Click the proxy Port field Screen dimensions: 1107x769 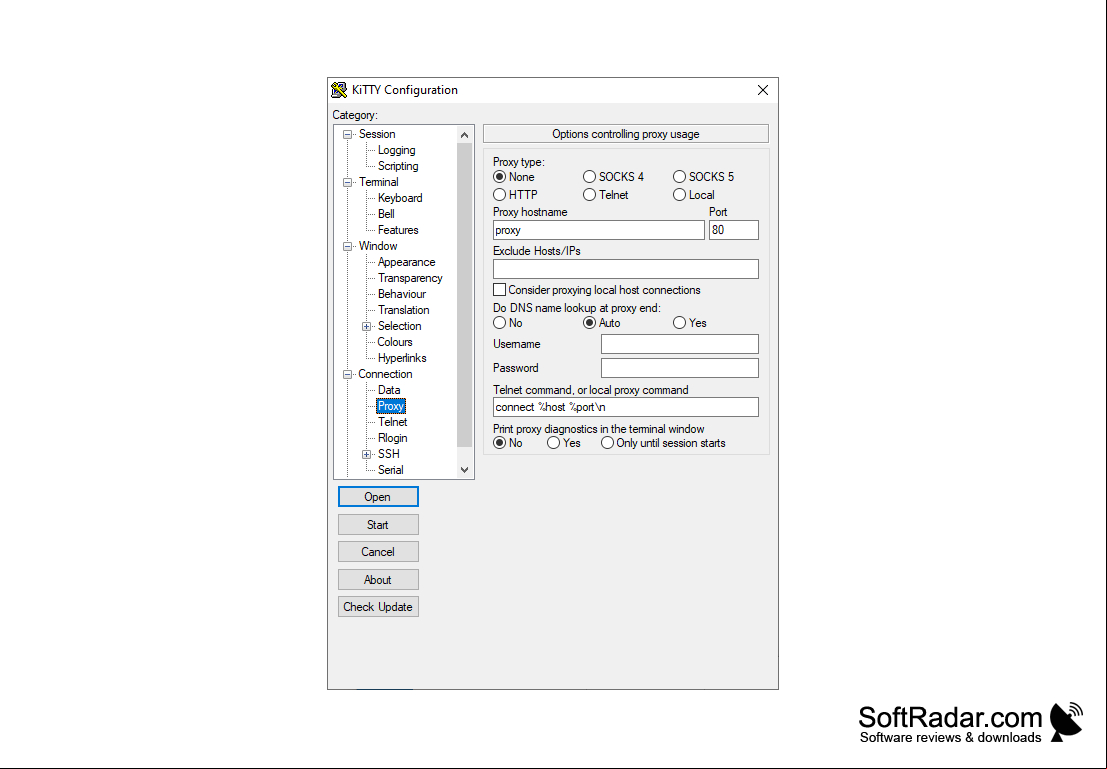pos(734,230)
